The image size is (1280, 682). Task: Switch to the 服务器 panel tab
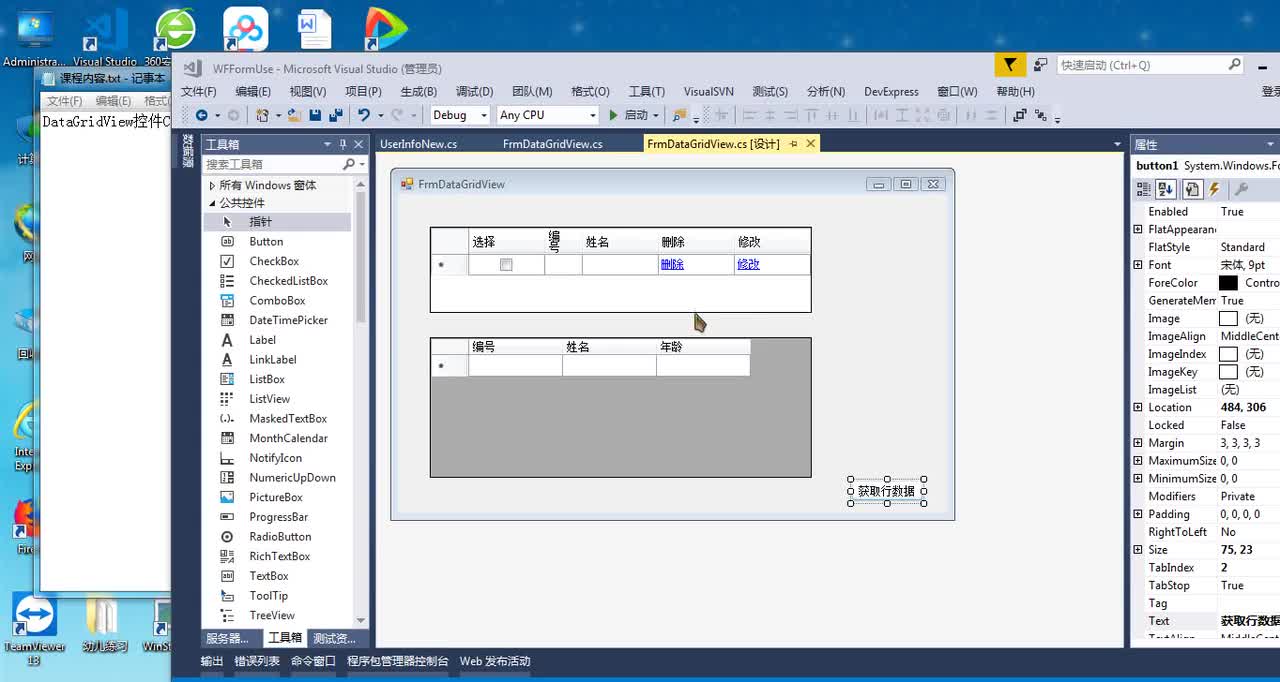pyautogui.click(x=228, y=638)
